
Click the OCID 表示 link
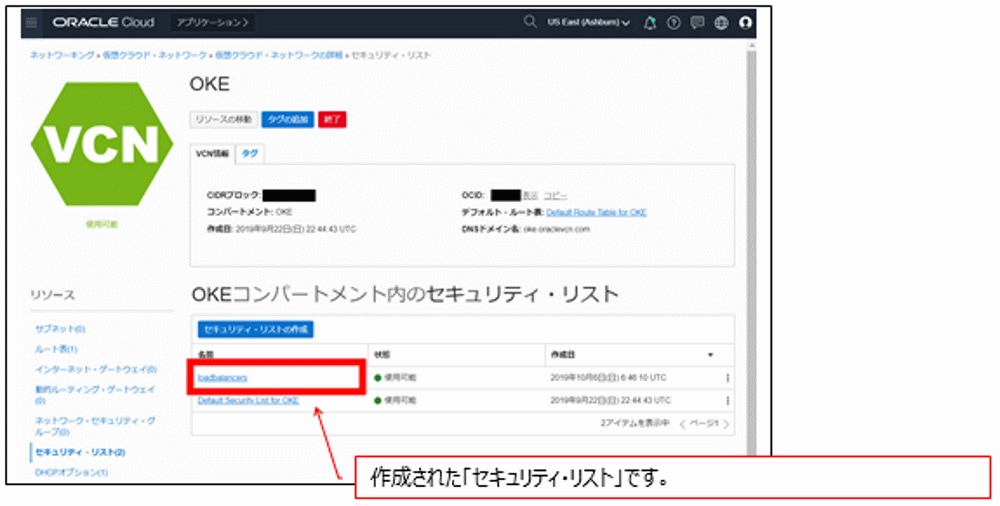point(531,195)
